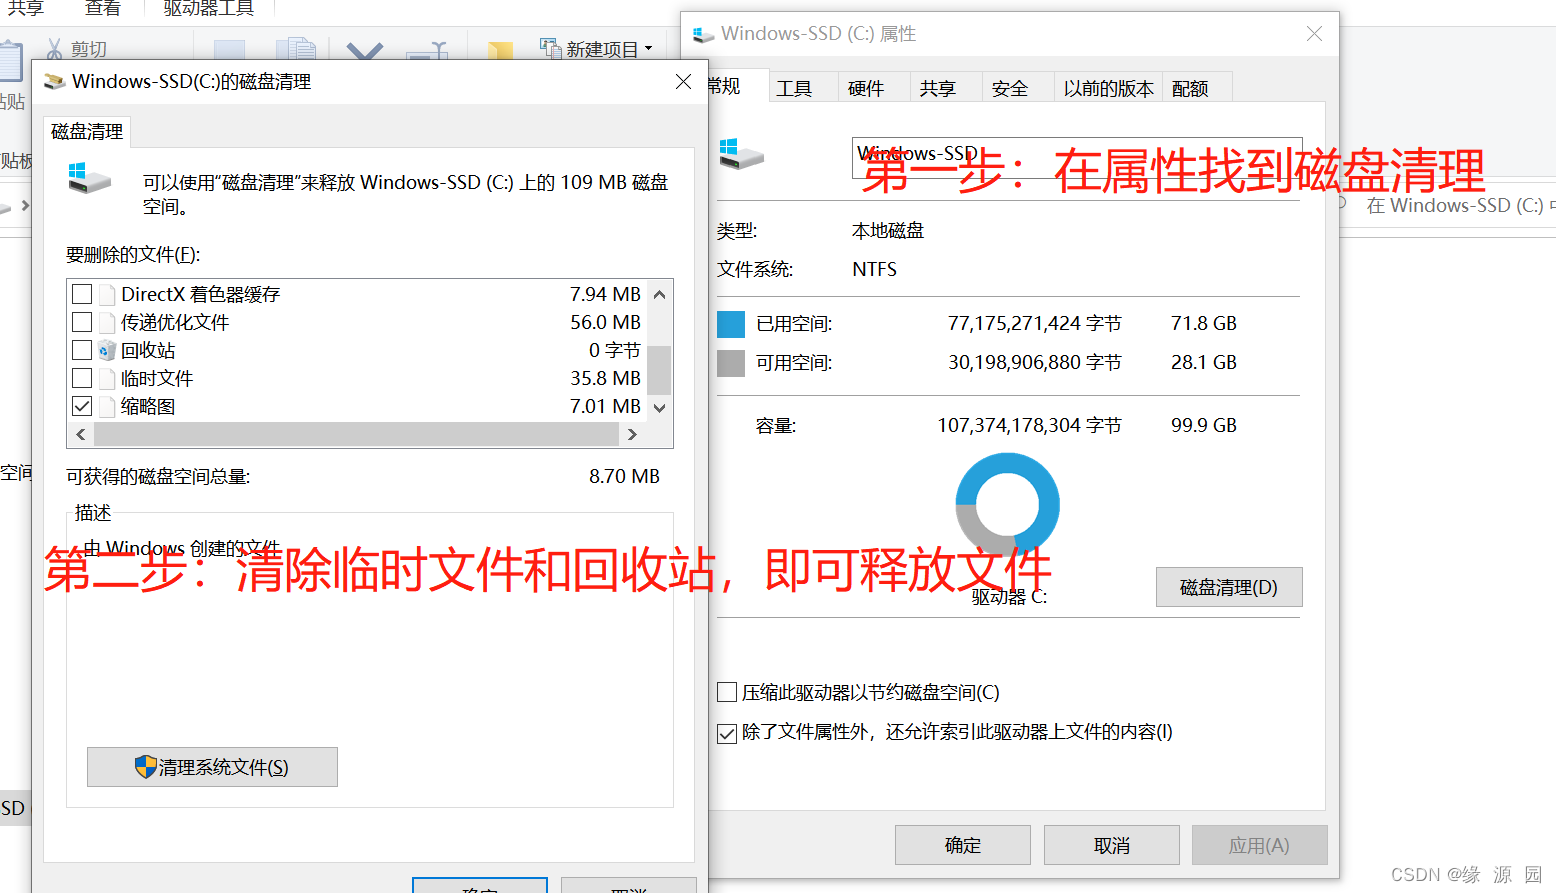Click 确定 in the Properties window
1556x893 pixels.
(x=963, y=845)
